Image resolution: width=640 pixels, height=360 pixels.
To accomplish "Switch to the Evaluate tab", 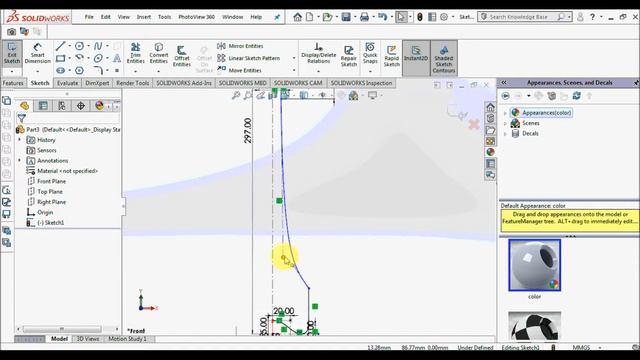I will click(67, 83).
